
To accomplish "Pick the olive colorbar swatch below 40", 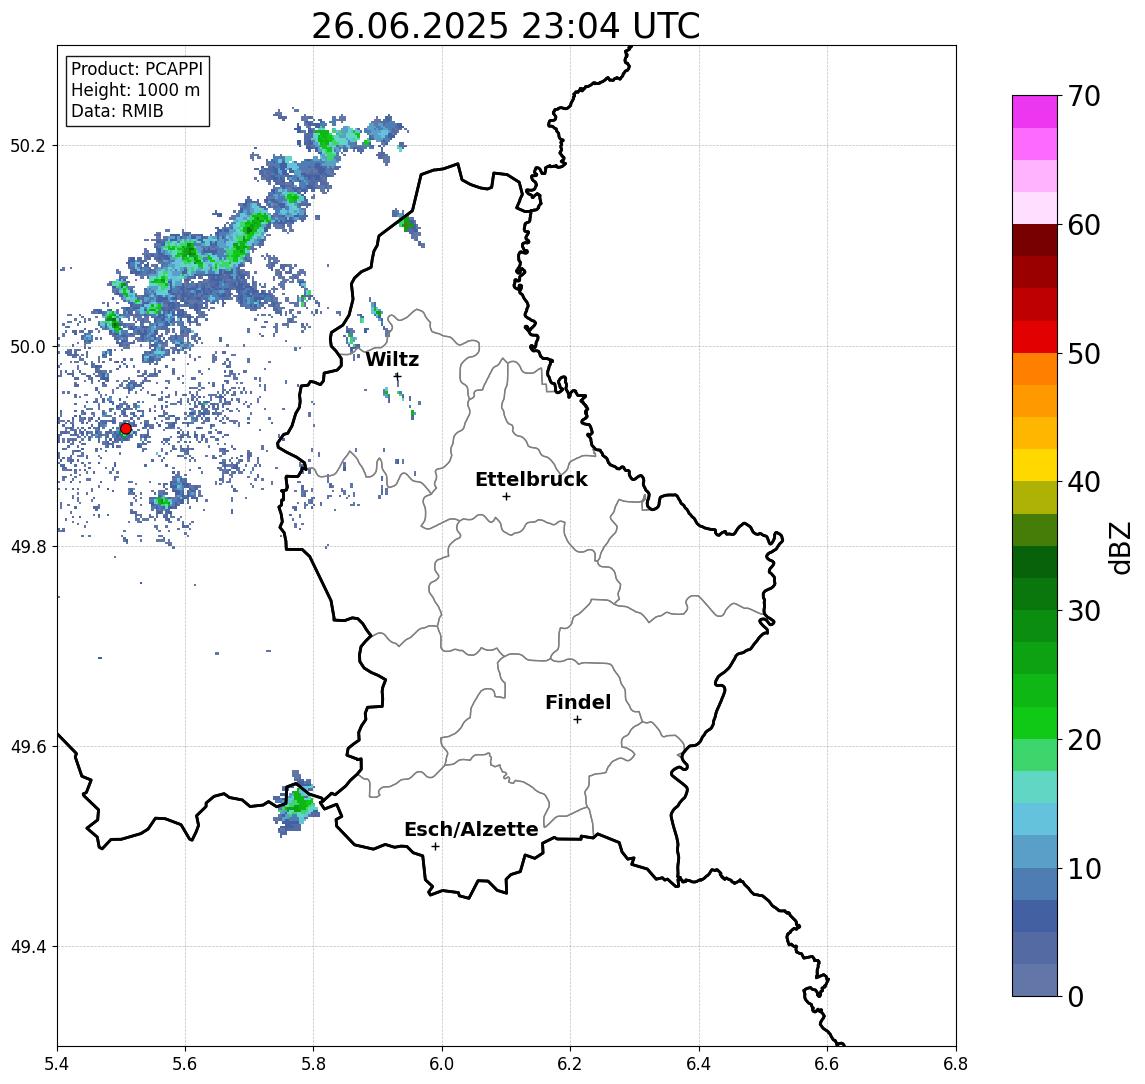I will [x=1035, y=497].
